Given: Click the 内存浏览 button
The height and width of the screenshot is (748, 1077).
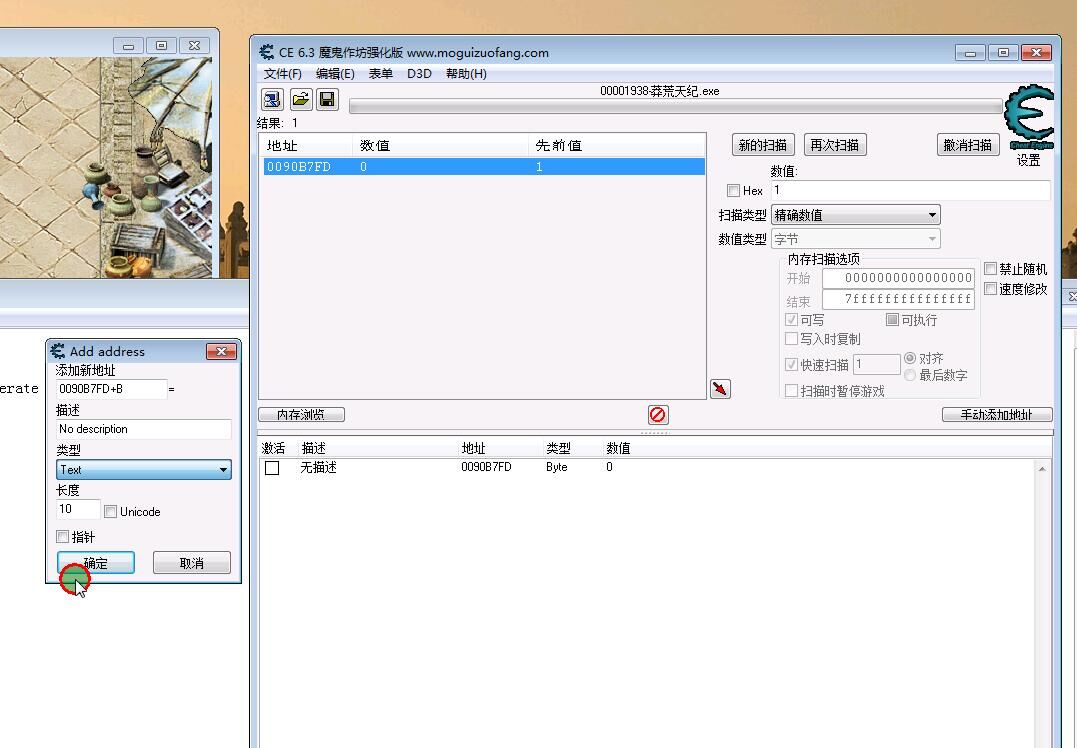Looking at the screenshot, I should 301,414.
